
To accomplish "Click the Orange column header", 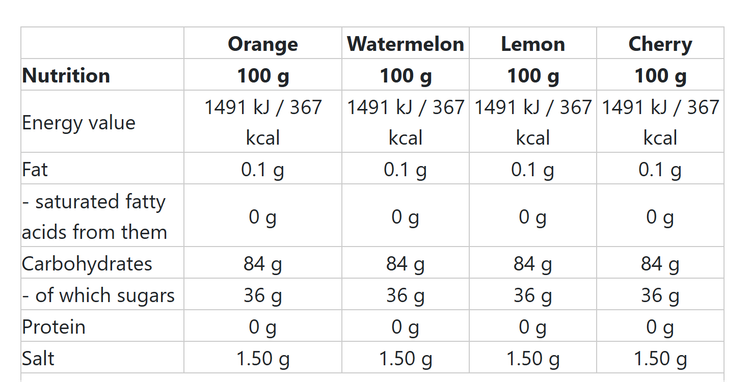I will point(263,44).
